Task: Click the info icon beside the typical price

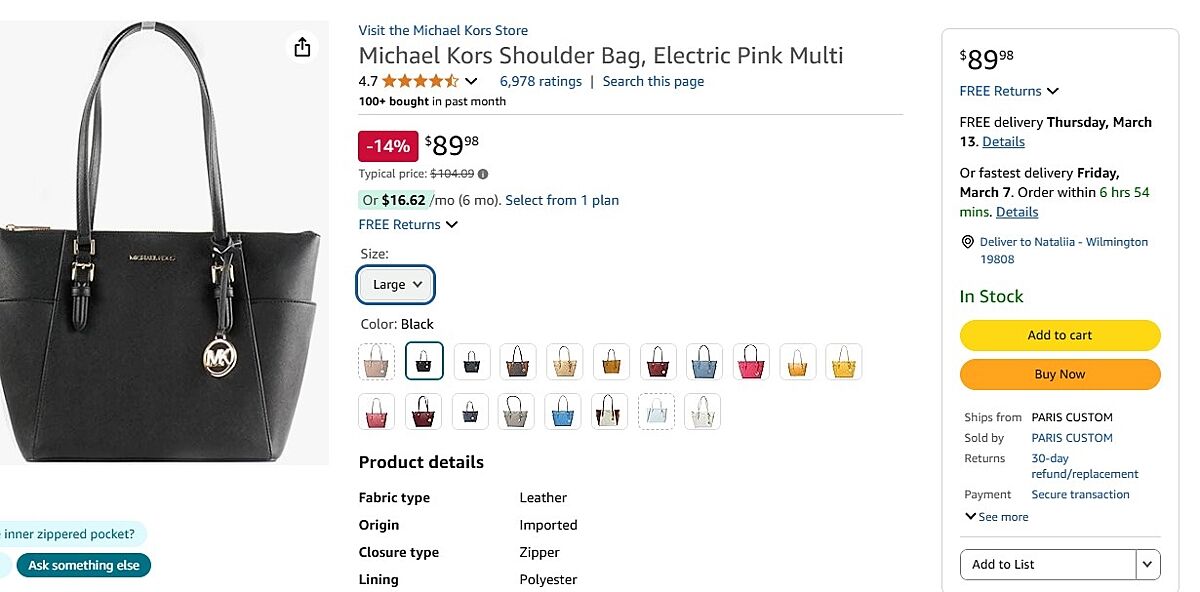Action: (483, 174)
